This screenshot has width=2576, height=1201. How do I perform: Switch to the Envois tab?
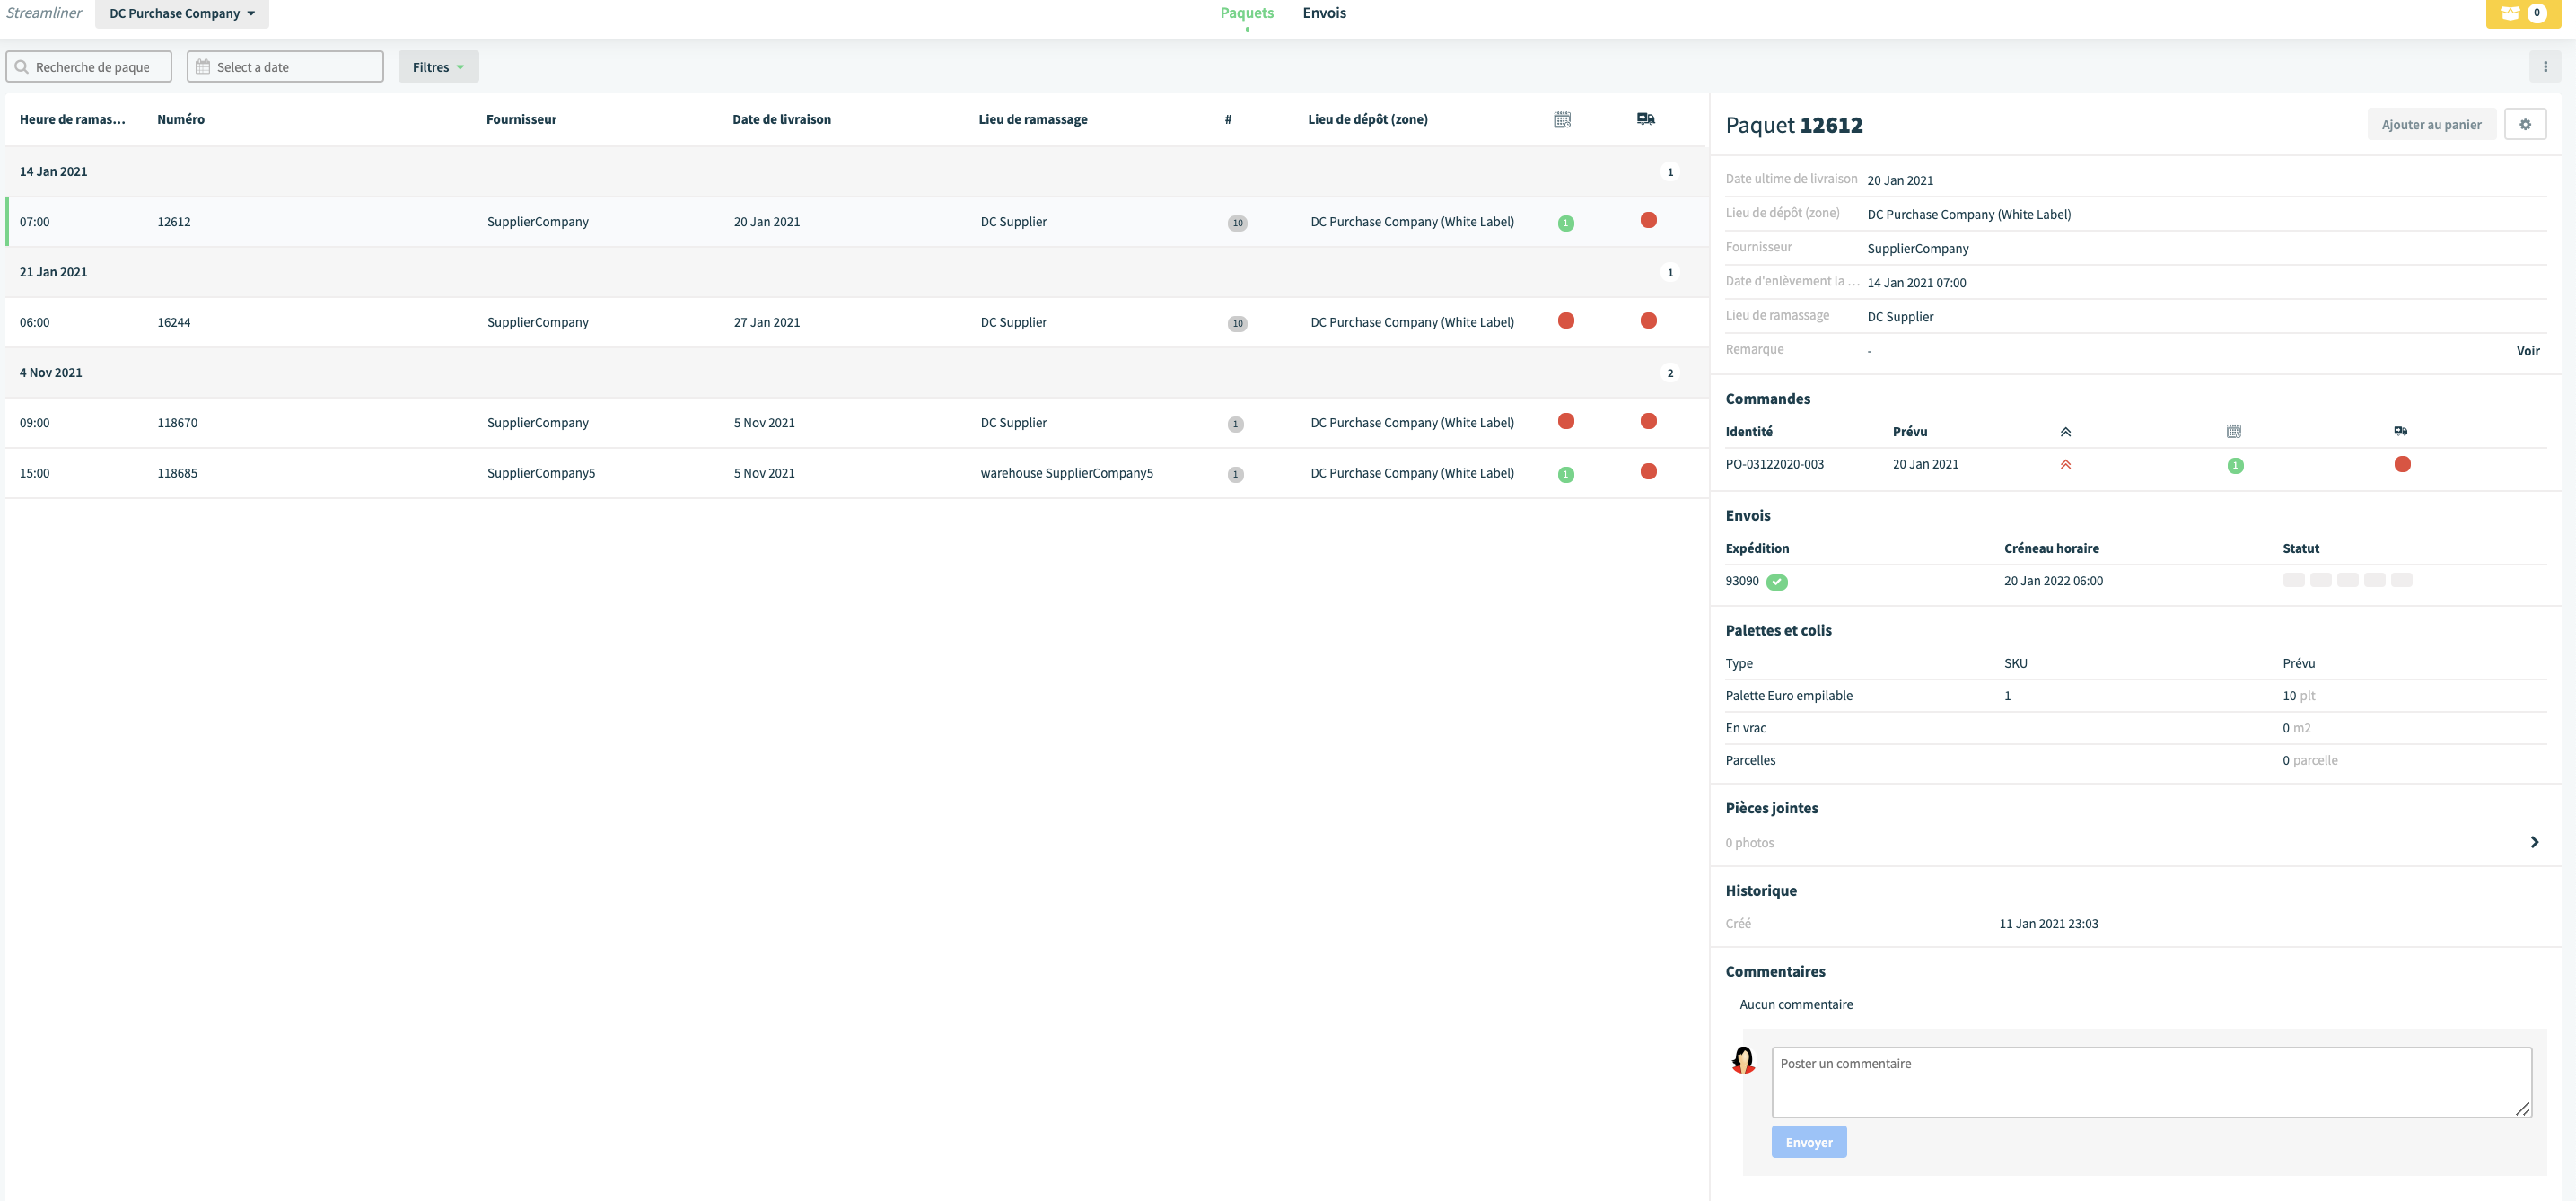coord(1324,13)
